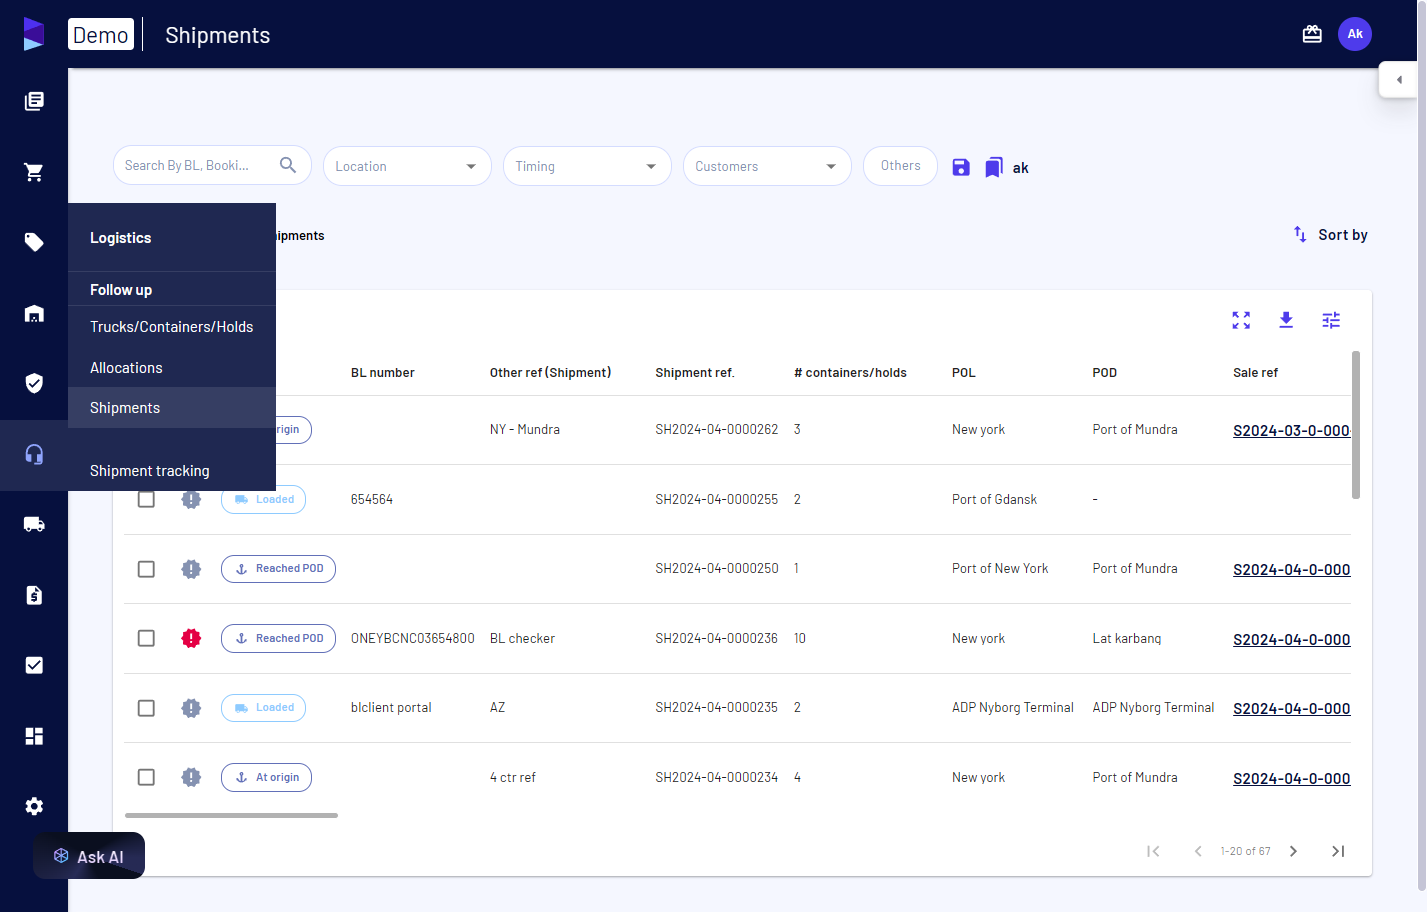
Task: Check the row for shipment SH2024-04-0000234
Action: pos(146,777)
